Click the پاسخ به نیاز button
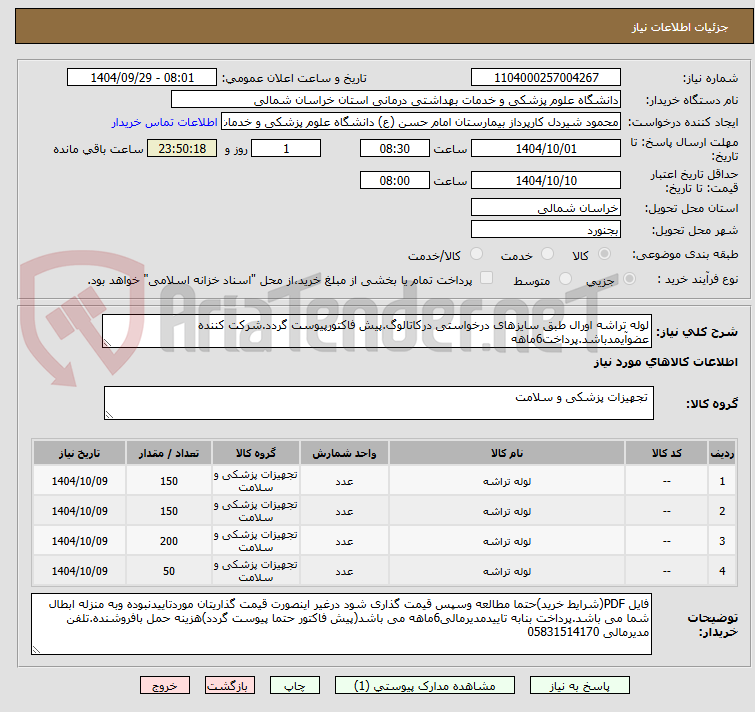The width and height of the screenshot is (755, 712). [579, 686]
